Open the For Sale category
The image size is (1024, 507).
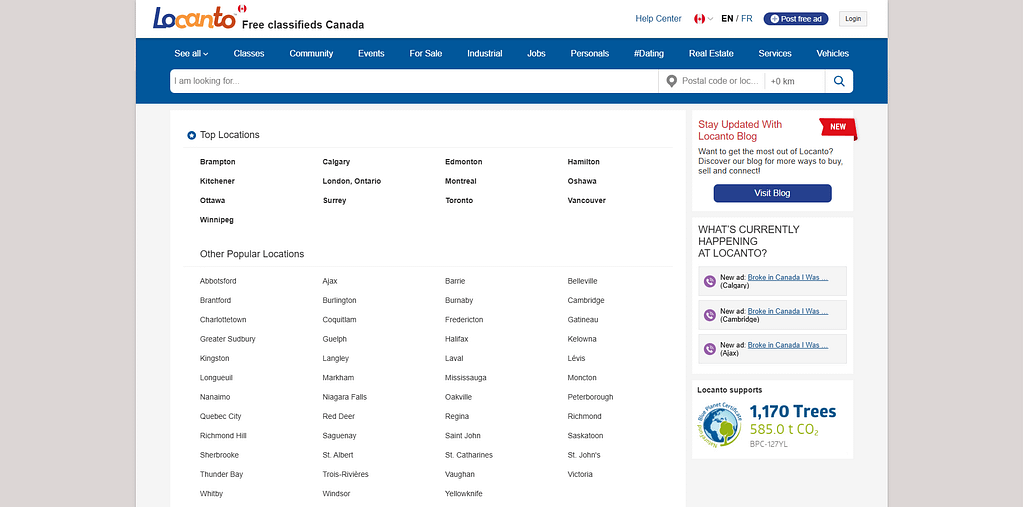(426, 54)
